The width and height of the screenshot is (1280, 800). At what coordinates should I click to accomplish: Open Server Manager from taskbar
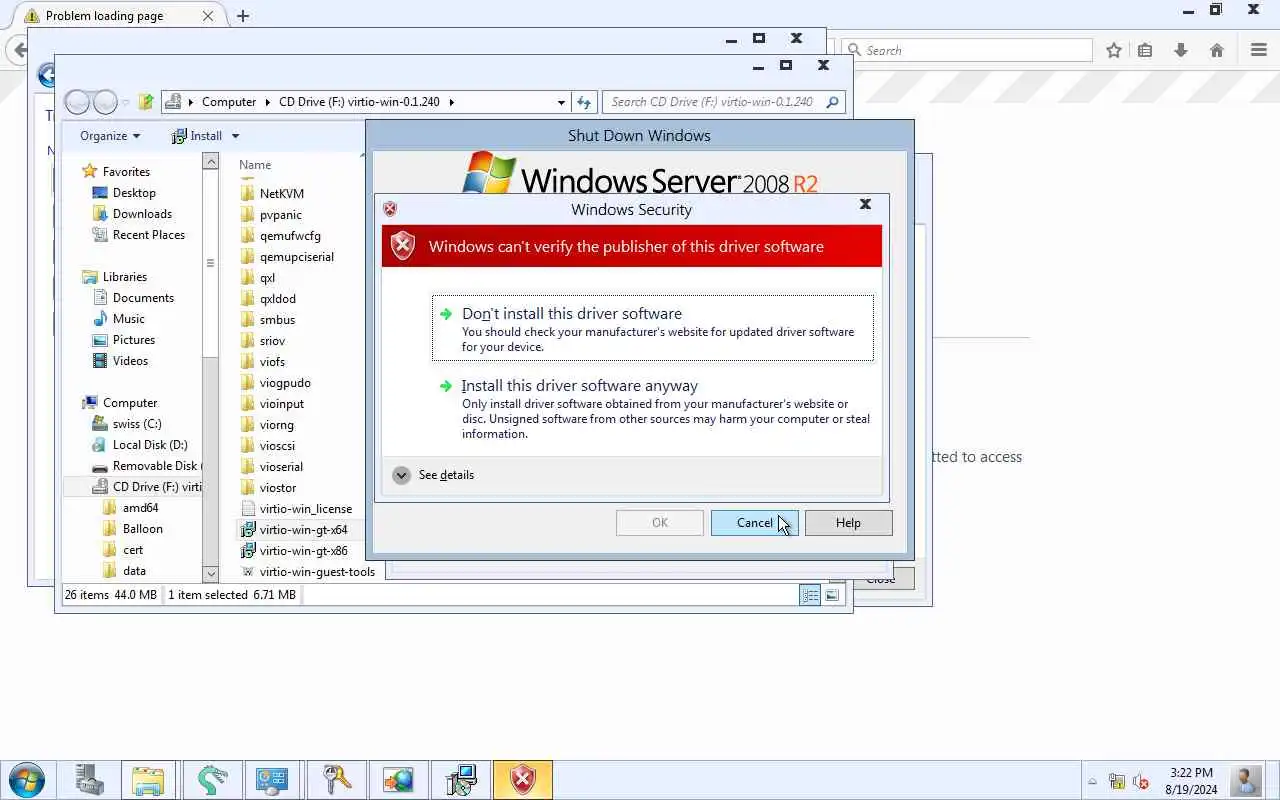pos(90,780)
